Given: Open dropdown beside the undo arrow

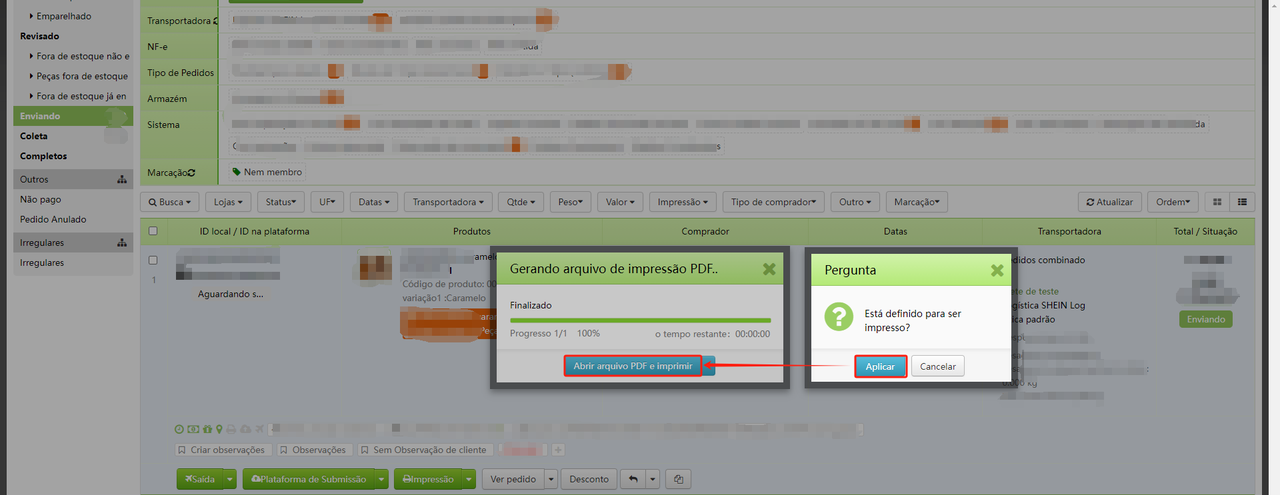Looking at the screenshot, I should [x=653, y=479].
